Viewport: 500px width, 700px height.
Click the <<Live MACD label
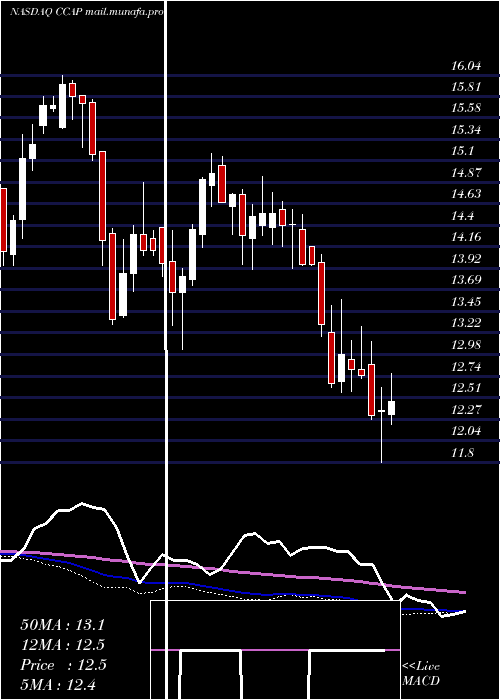coord(421,674)
